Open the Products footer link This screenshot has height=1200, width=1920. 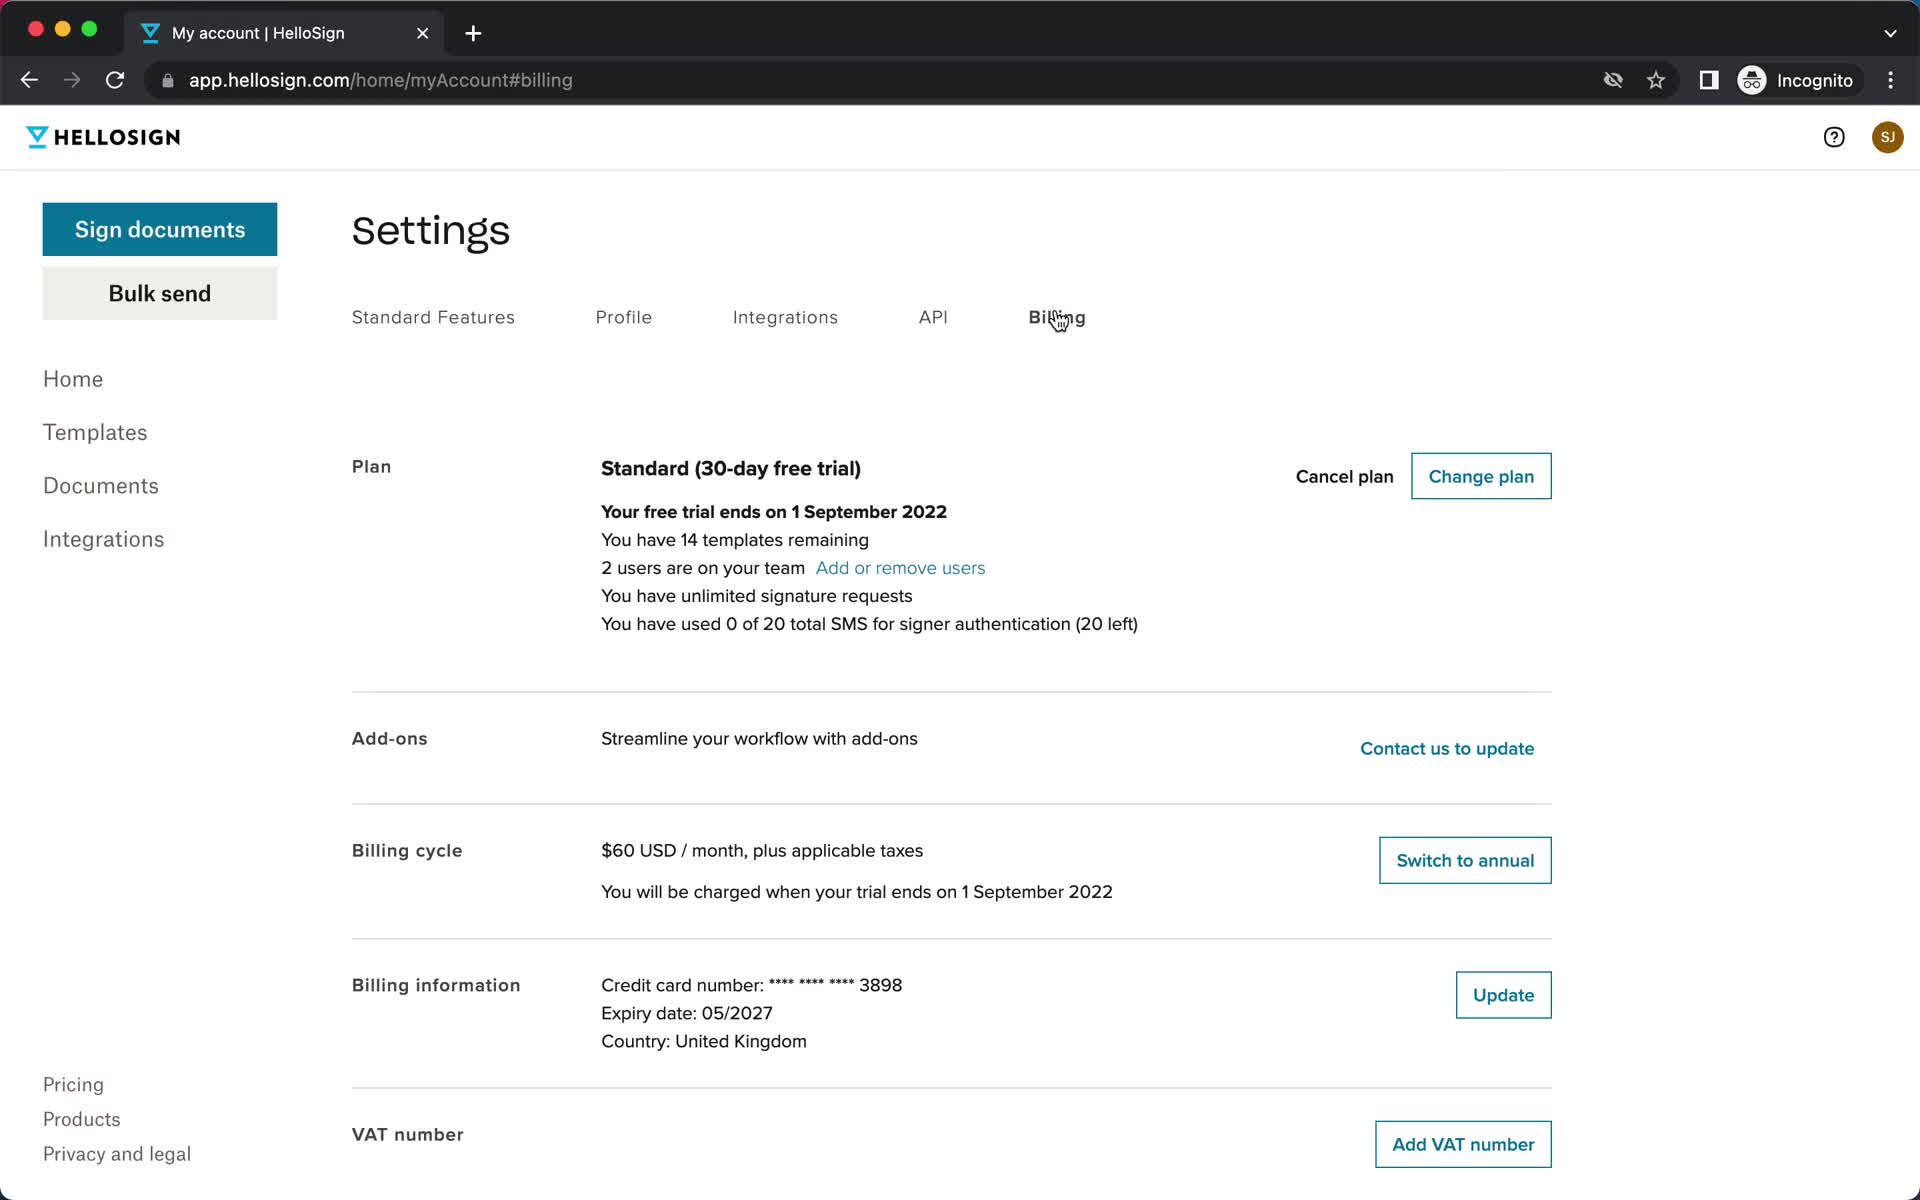(x=82, y=1119)
